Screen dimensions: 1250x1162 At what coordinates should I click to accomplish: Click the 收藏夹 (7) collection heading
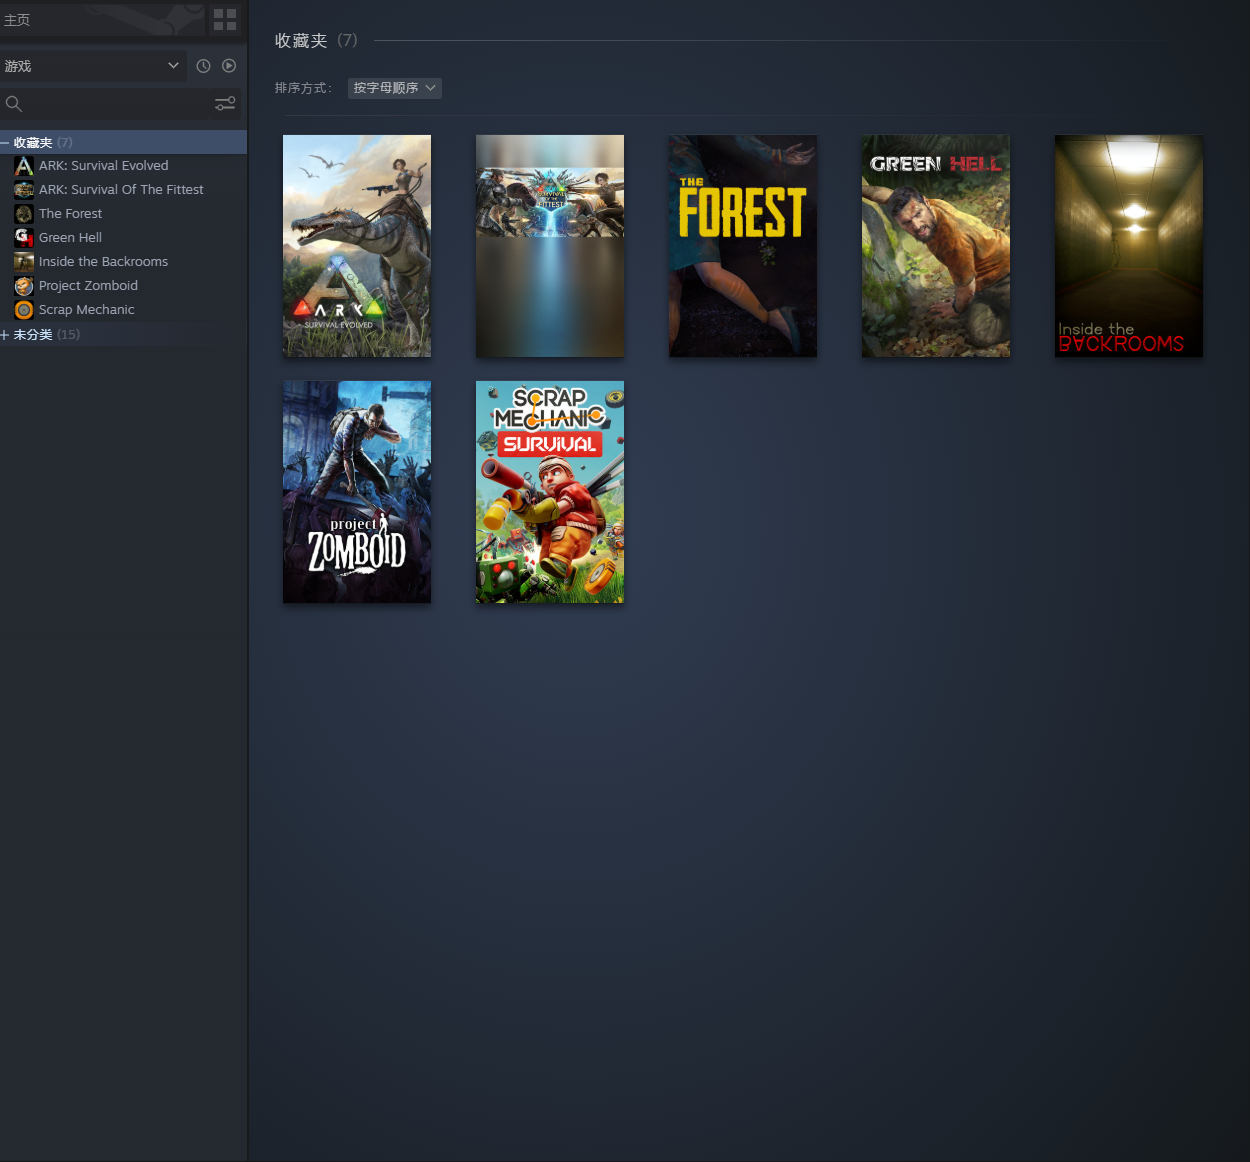316,41
